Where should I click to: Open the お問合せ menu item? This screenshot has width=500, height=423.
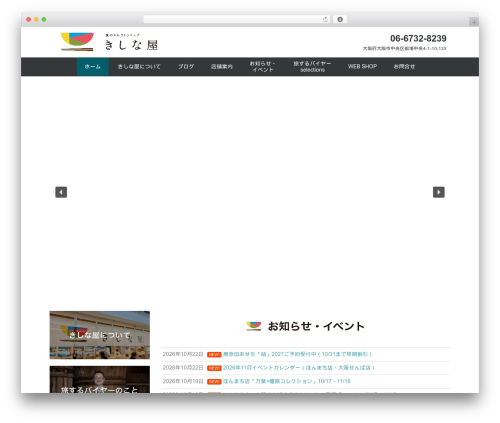pos(404,67)
